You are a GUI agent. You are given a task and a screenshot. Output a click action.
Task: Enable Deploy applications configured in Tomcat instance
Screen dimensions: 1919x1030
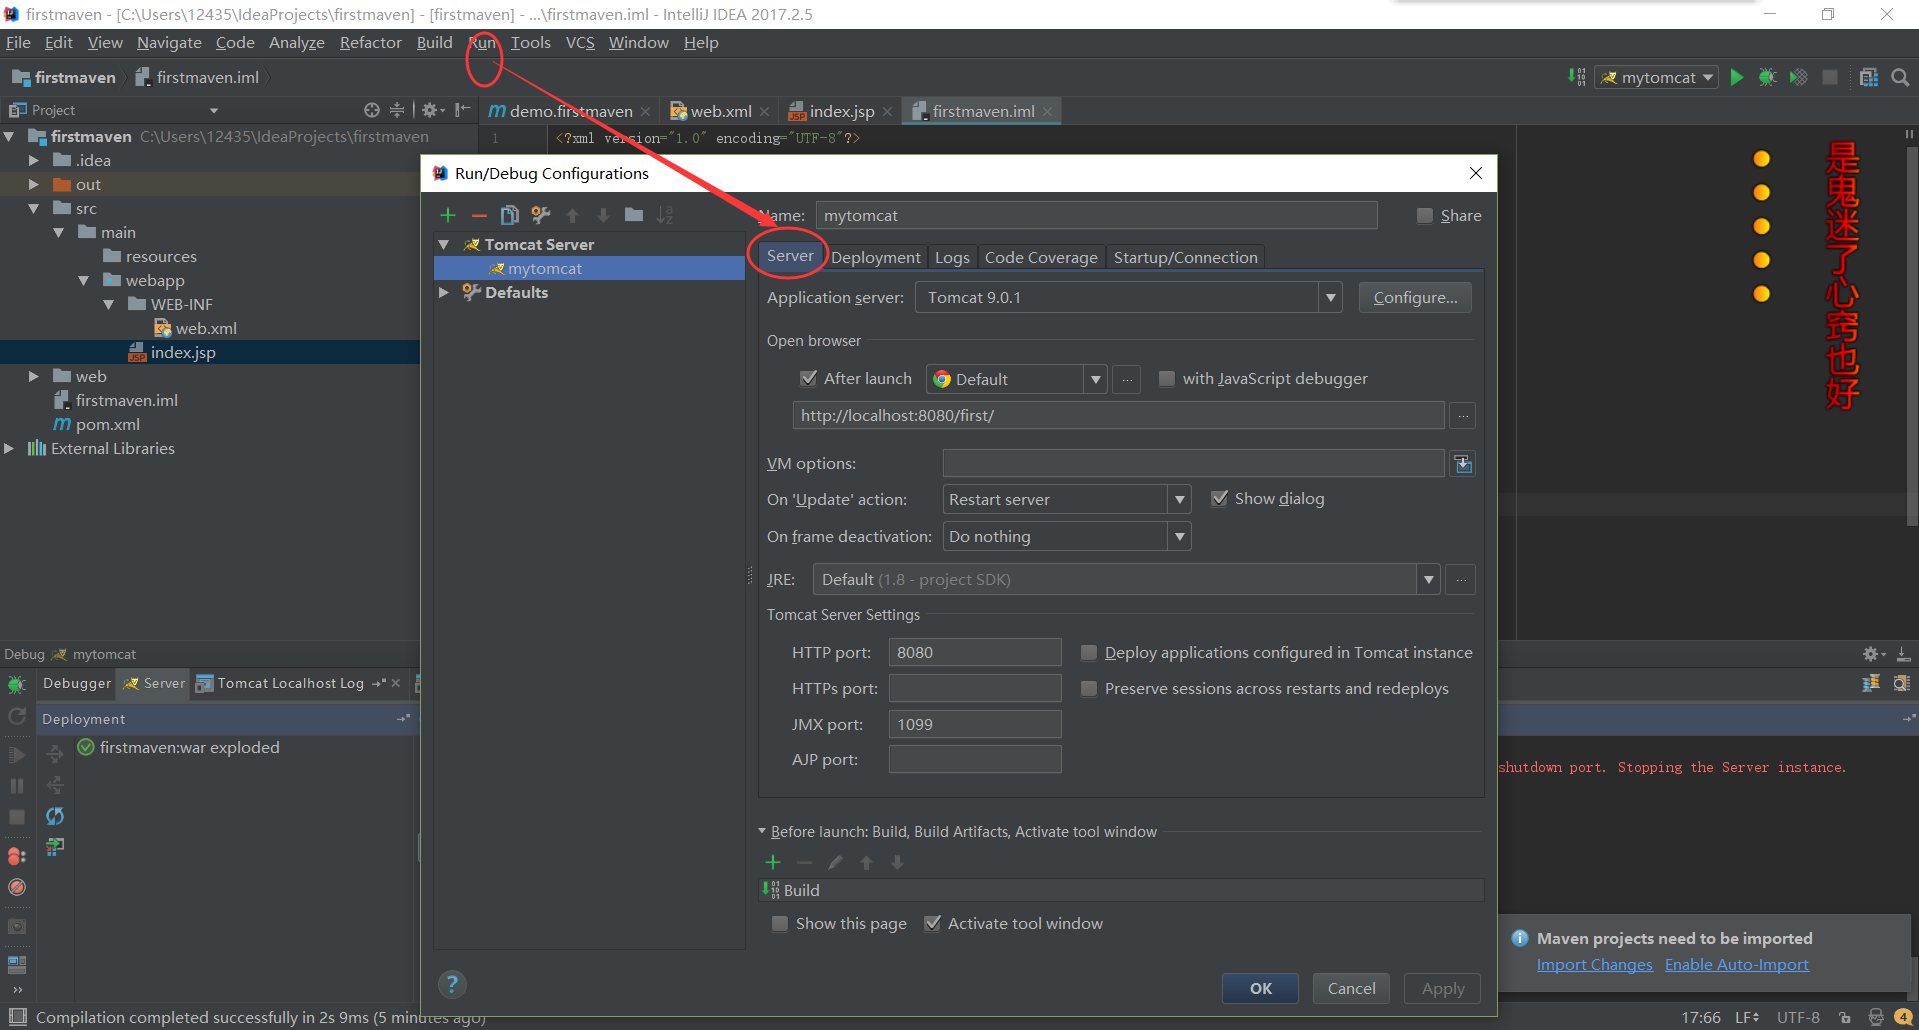click(1089, 653)
